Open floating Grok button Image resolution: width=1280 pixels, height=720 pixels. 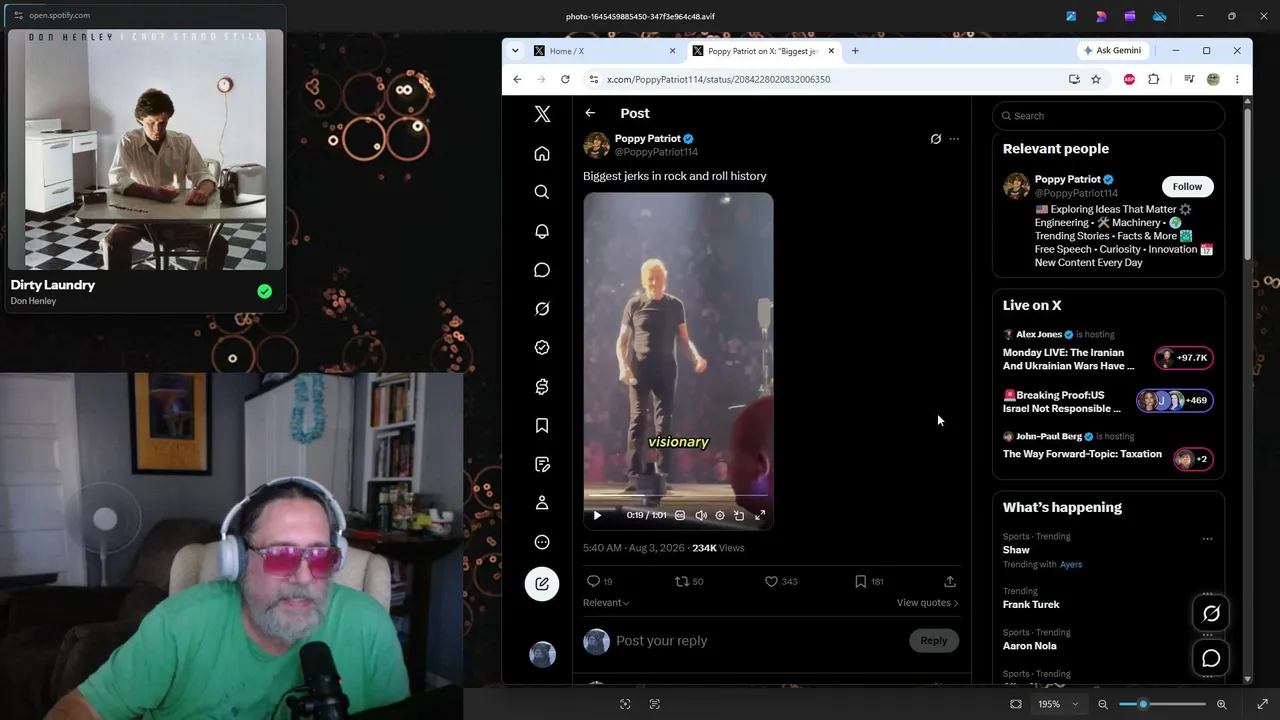[x=1211, y=614]
